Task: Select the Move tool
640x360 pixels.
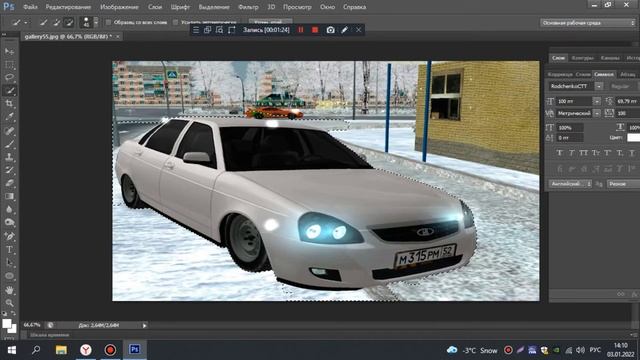Action: pyautogui.click(x=9, y=51)
